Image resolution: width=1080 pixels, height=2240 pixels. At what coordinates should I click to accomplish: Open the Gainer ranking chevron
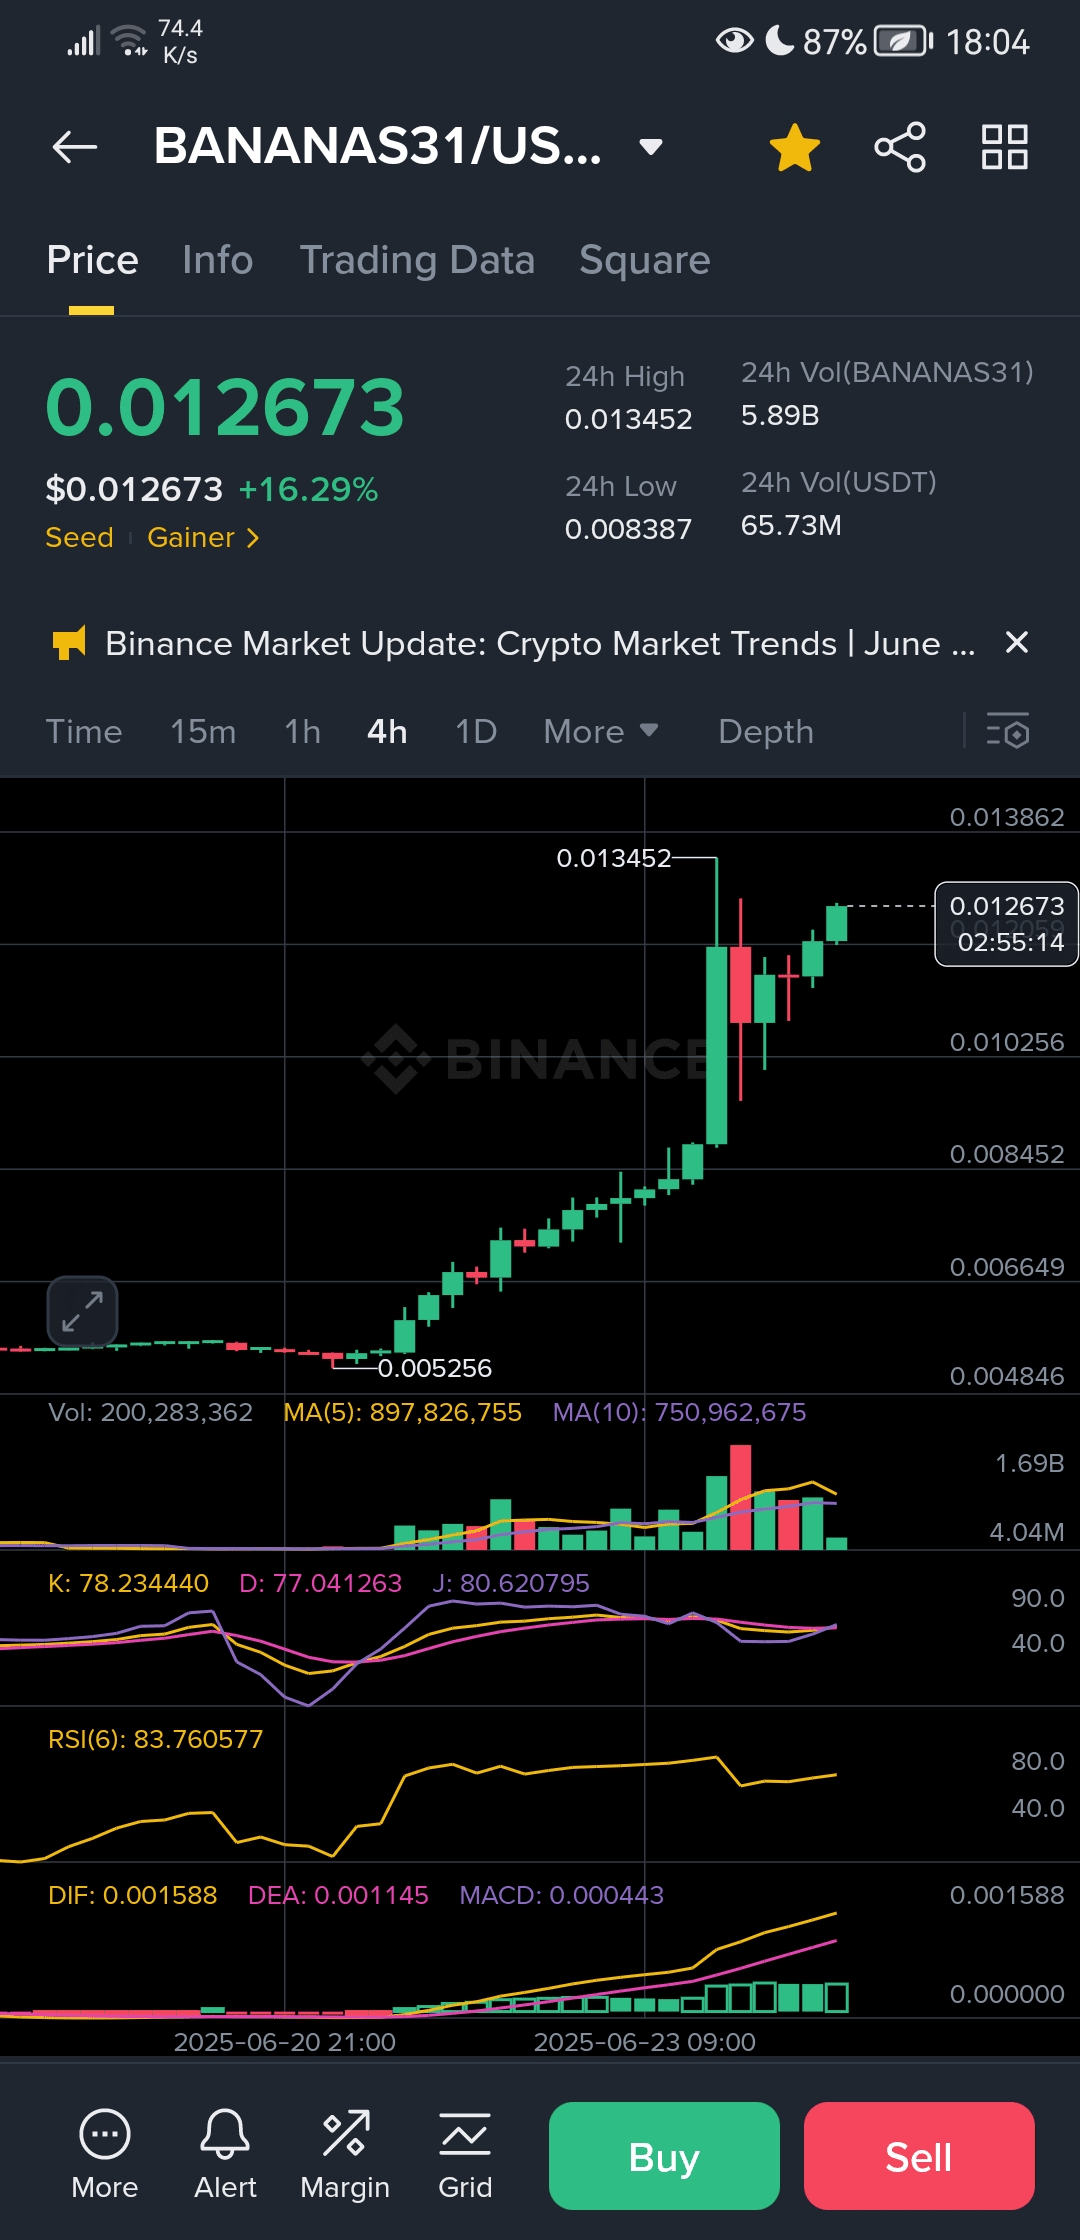click(253, 538)
